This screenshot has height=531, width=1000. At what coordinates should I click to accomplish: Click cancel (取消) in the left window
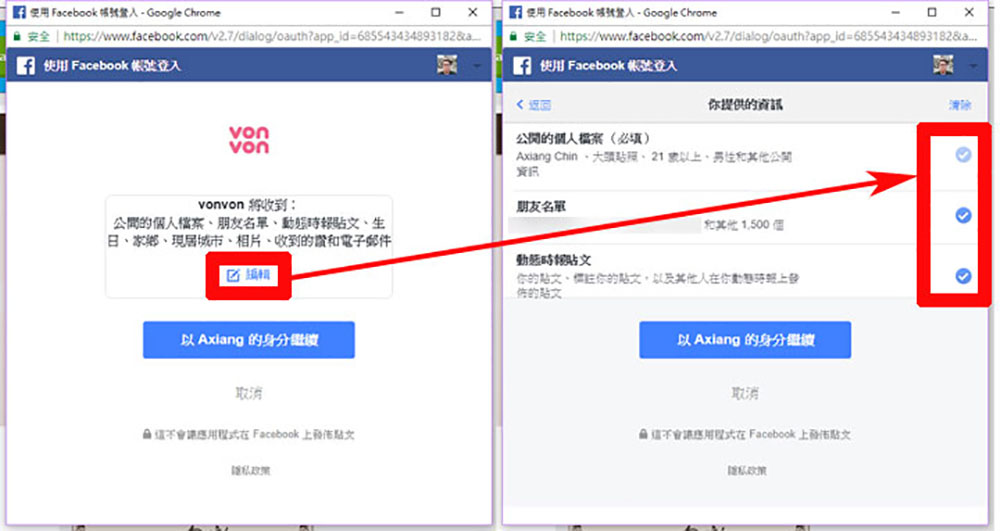249,393
